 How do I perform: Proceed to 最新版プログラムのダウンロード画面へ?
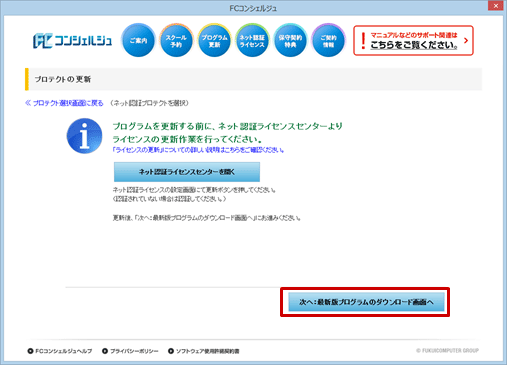tap(366, 302)
